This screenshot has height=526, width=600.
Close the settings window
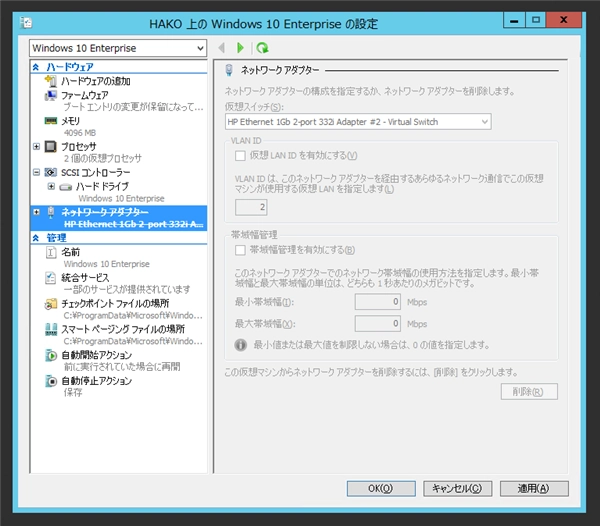click(564, 20)
